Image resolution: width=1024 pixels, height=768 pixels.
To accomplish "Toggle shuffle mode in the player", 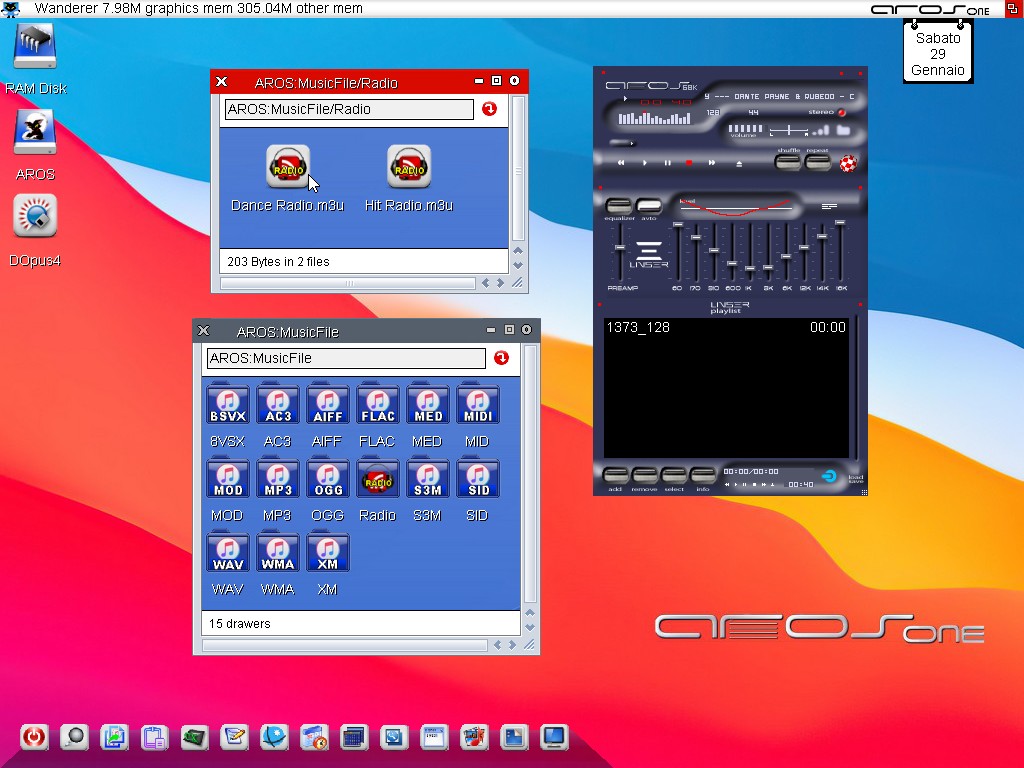I will tap(788, 161).
